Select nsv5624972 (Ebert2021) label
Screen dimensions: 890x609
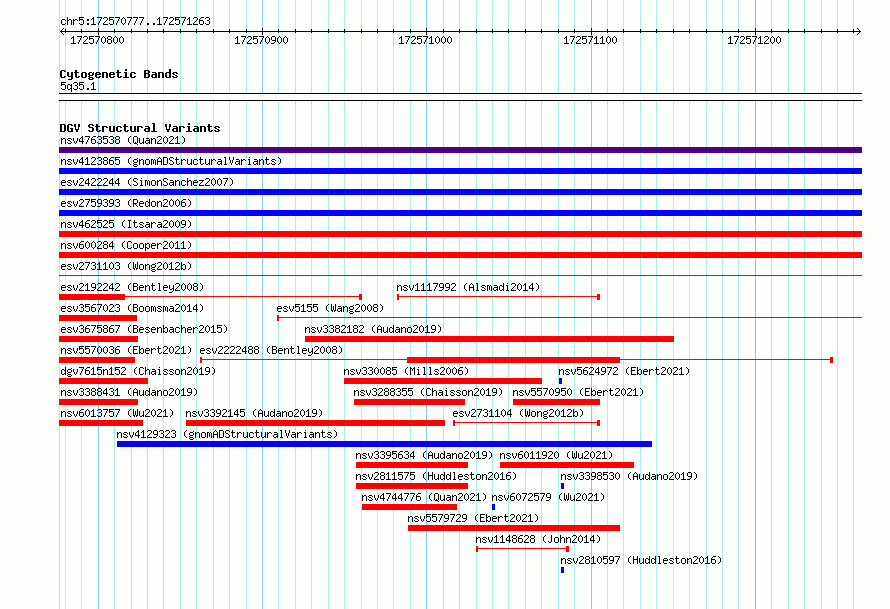coord(624,371)
